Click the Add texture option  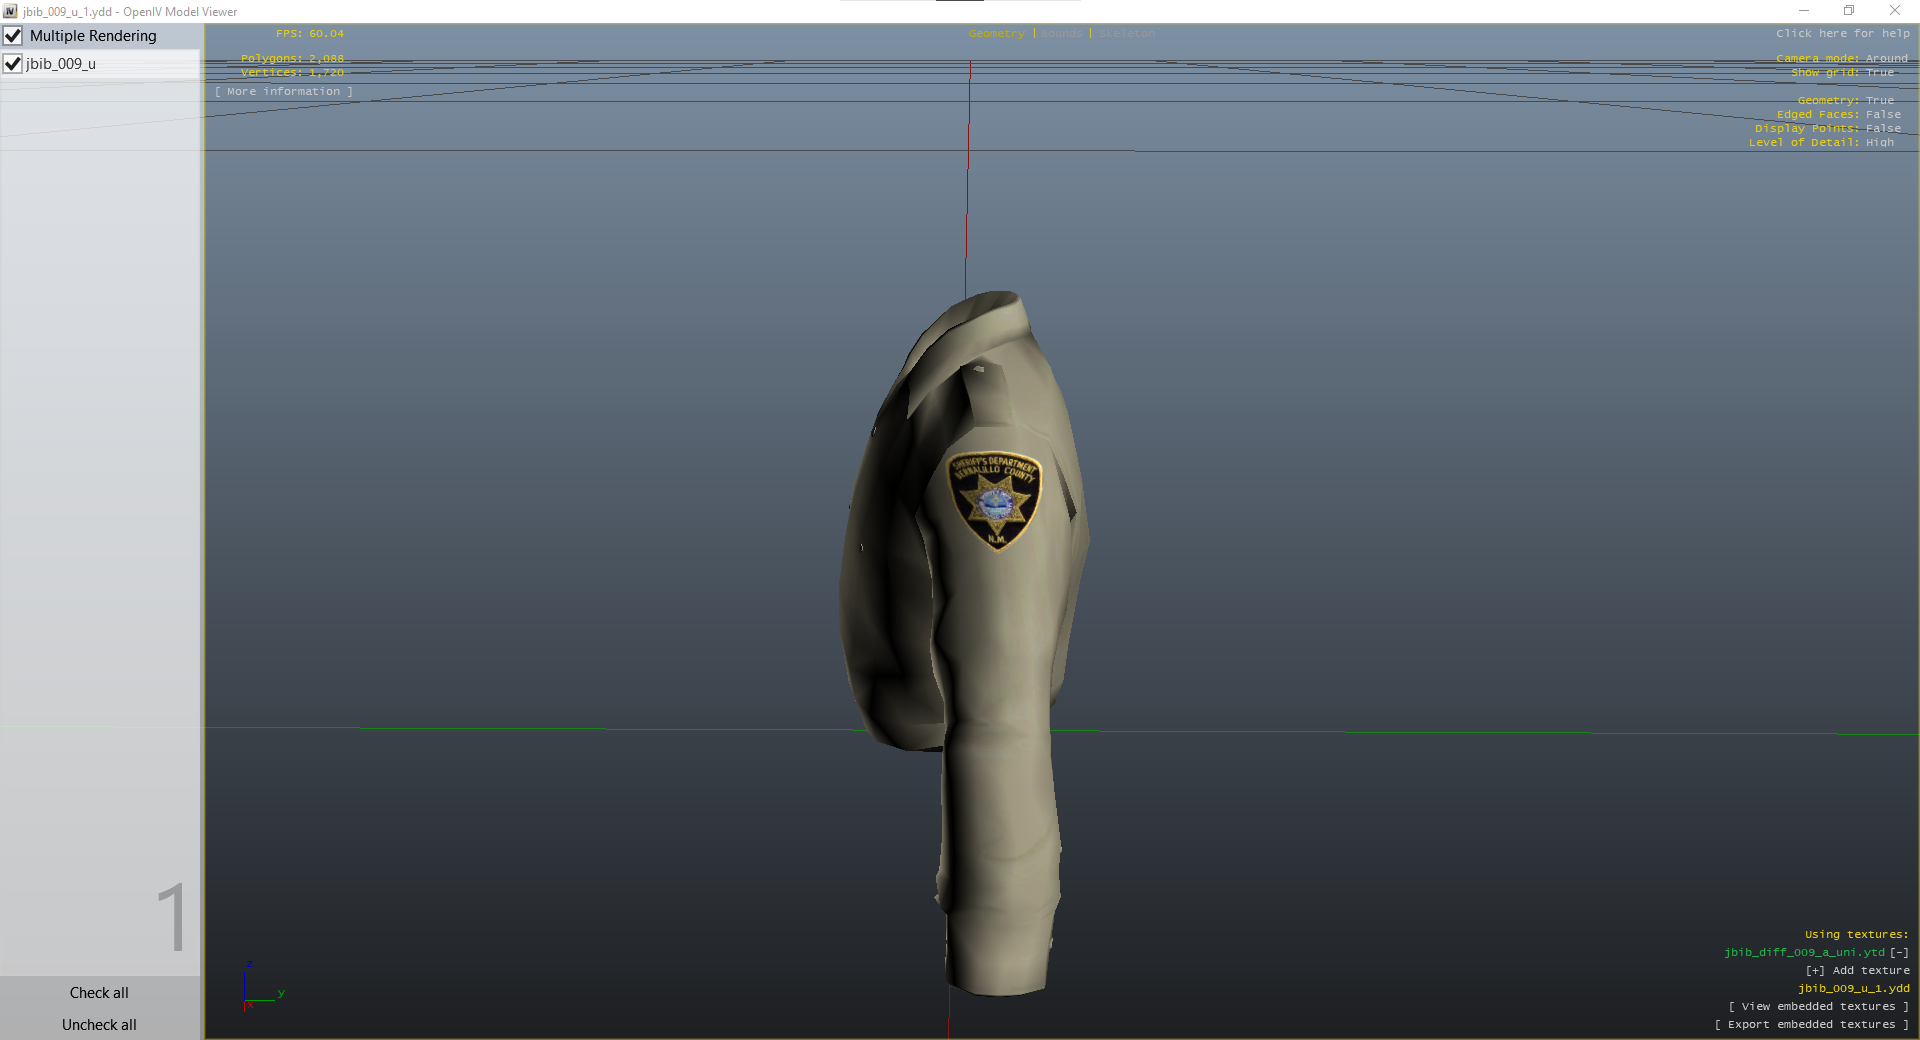(1857, 971)
